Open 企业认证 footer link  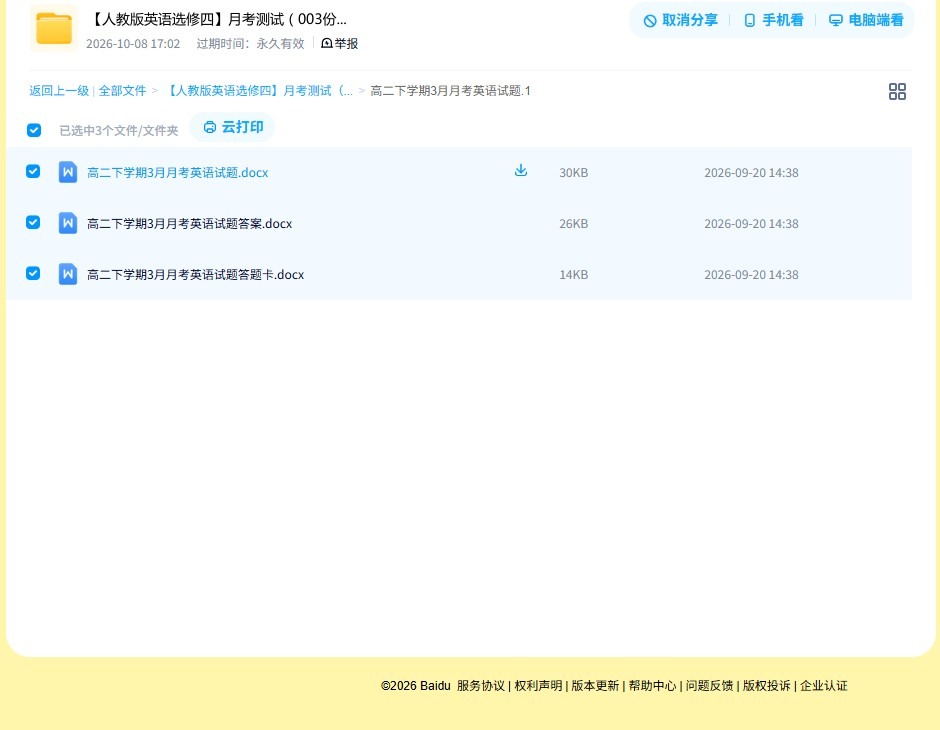(x=824, y=686)
